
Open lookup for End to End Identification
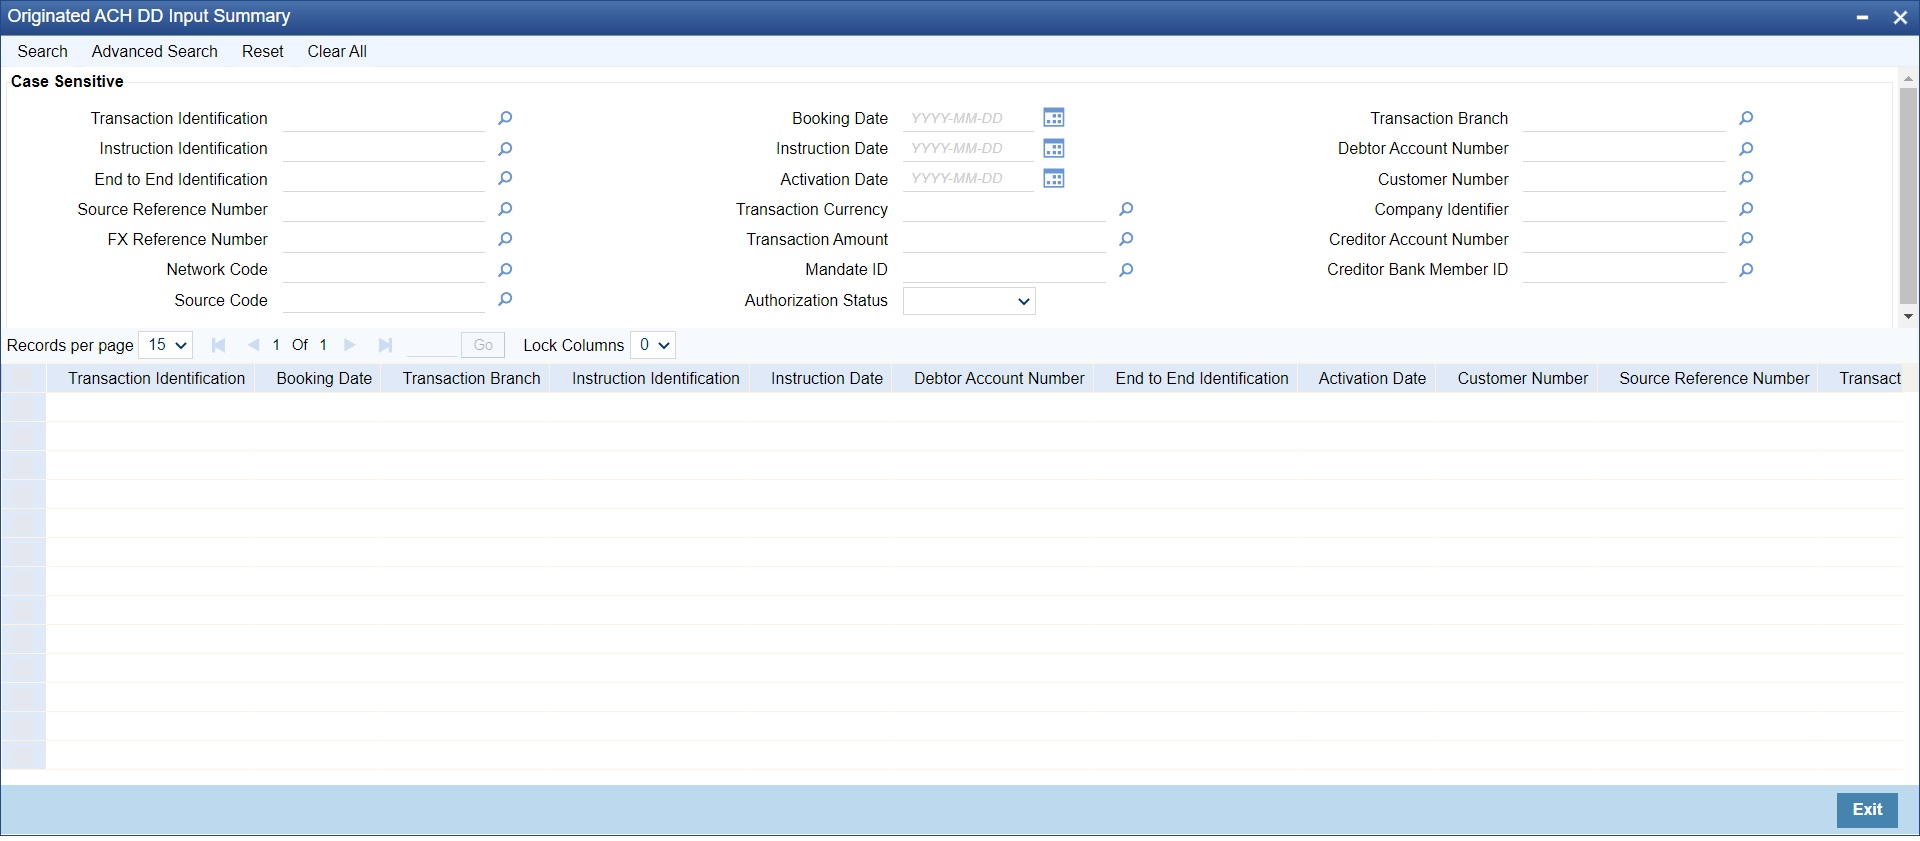505,179
